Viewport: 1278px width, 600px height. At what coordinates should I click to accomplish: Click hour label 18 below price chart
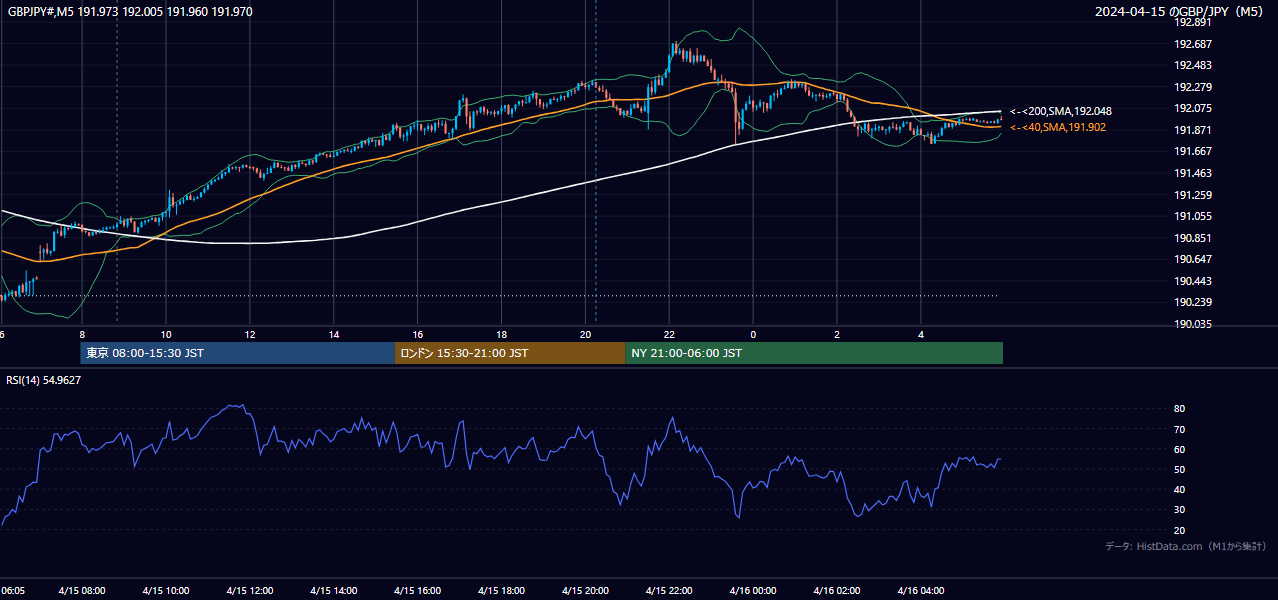(501, 334)
